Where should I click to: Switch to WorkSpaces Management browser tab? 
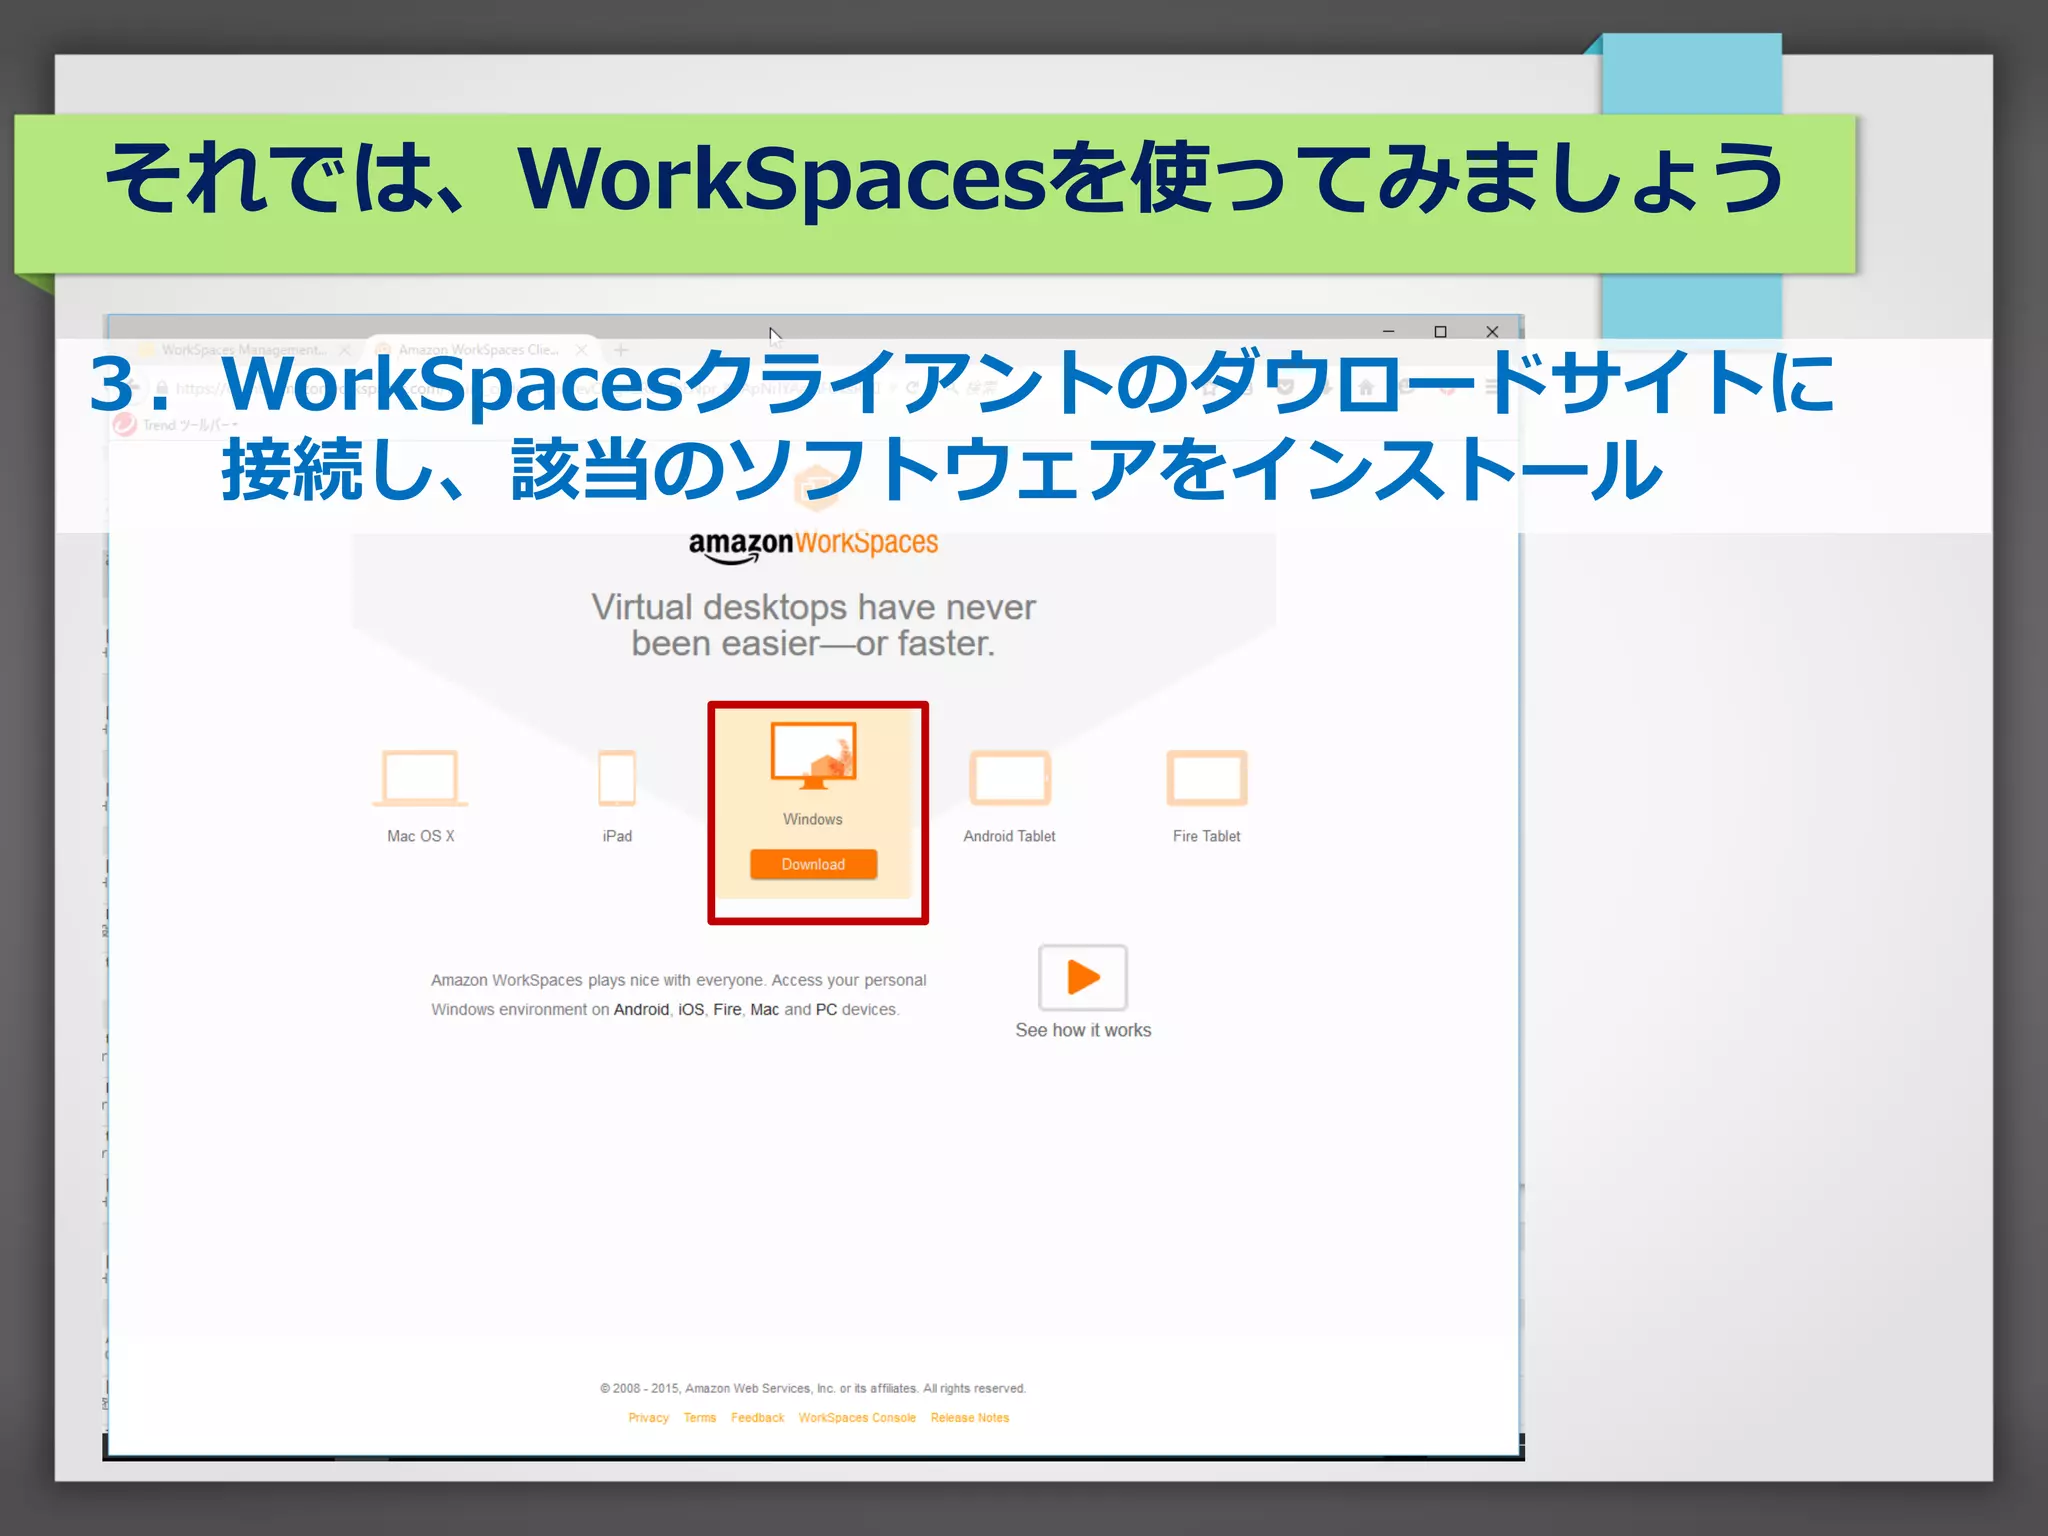tap(243, 350)
